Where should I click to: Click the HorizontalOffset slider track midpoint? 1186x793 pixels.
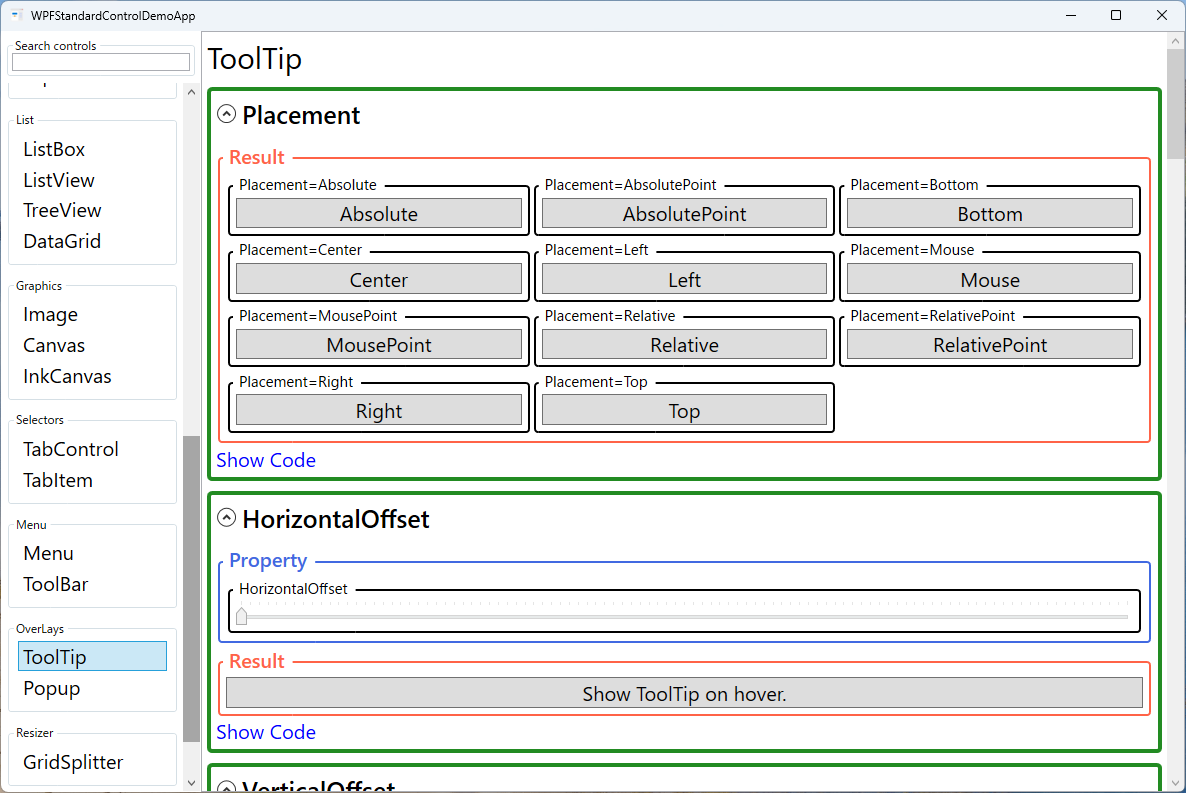[x=685, y=617]
